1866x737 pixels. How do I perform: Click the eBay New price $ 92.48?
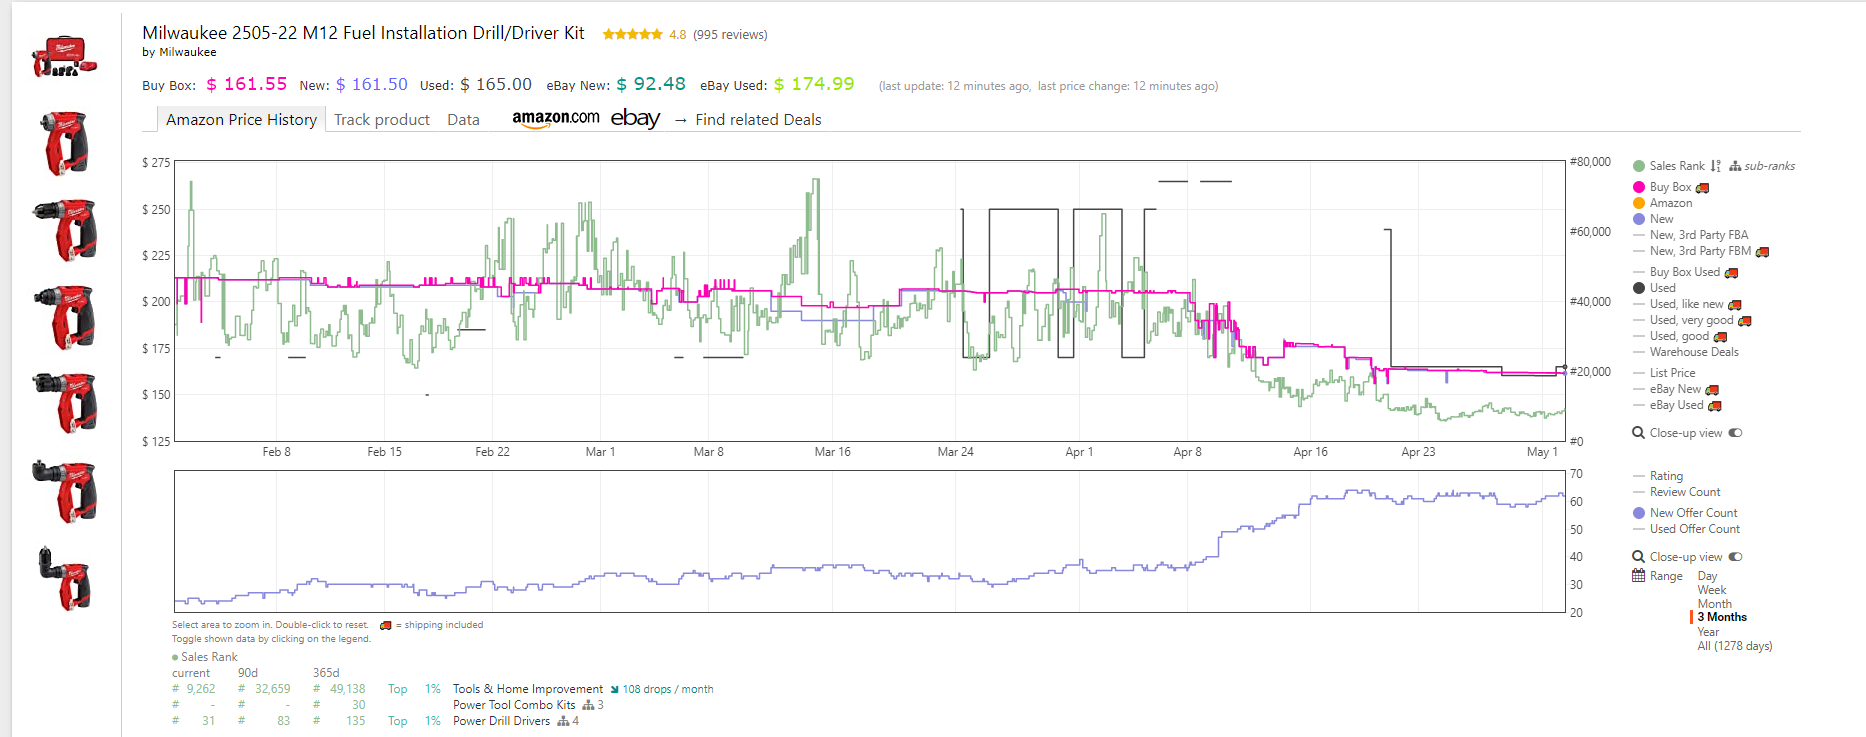[651, 84]
